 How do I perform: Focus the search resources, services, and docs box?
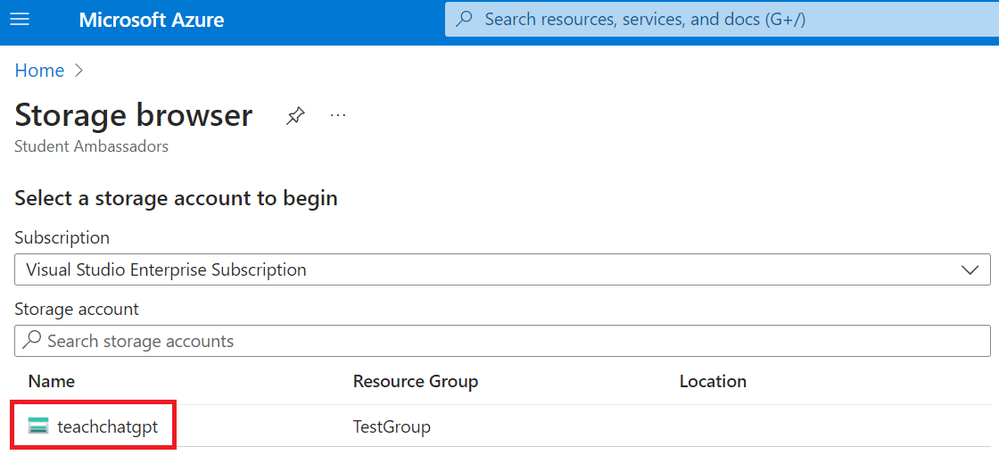(721, 20)
